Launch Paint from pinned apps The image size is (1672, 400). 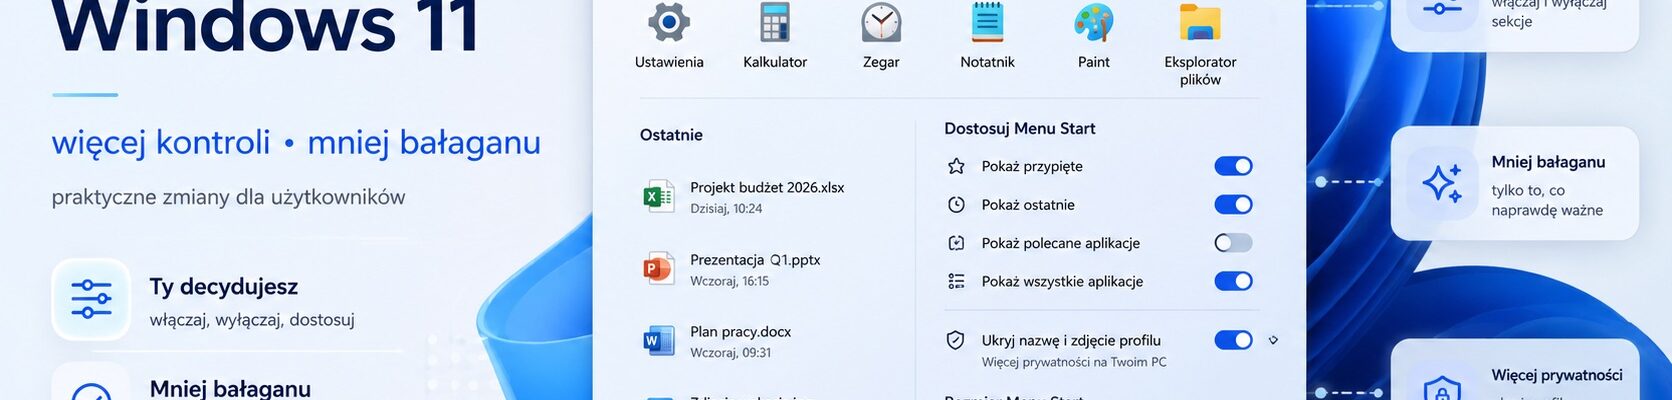pos(1093,22)
